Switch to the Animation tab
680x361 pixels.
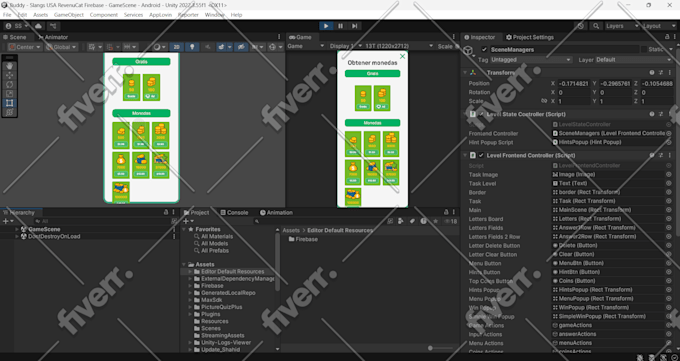pyautogui.click(x=276, y=213)
